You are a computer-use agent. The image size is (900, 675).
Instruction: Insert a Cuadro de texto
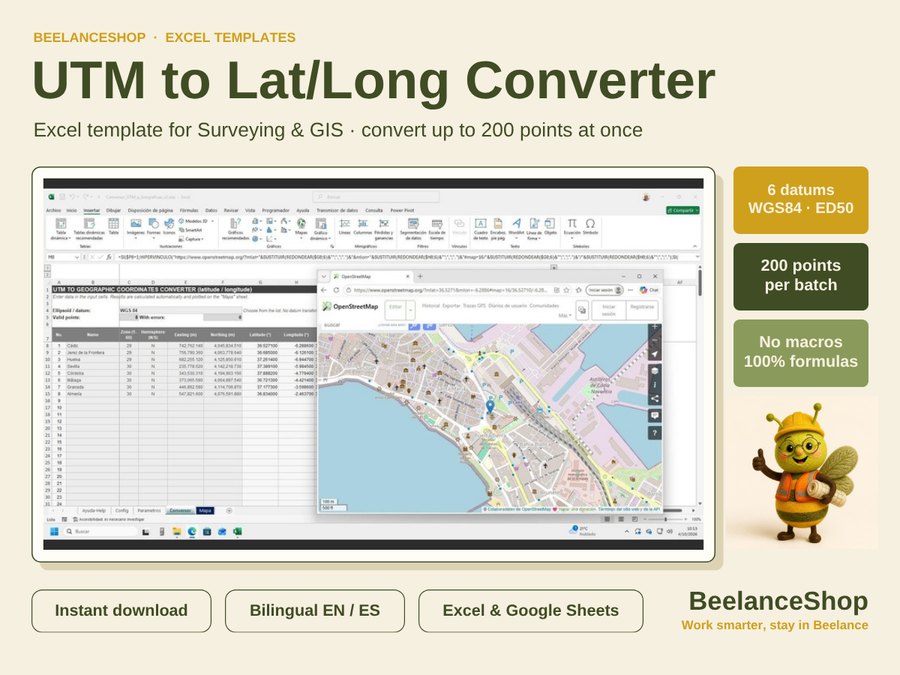click(480, 229)
